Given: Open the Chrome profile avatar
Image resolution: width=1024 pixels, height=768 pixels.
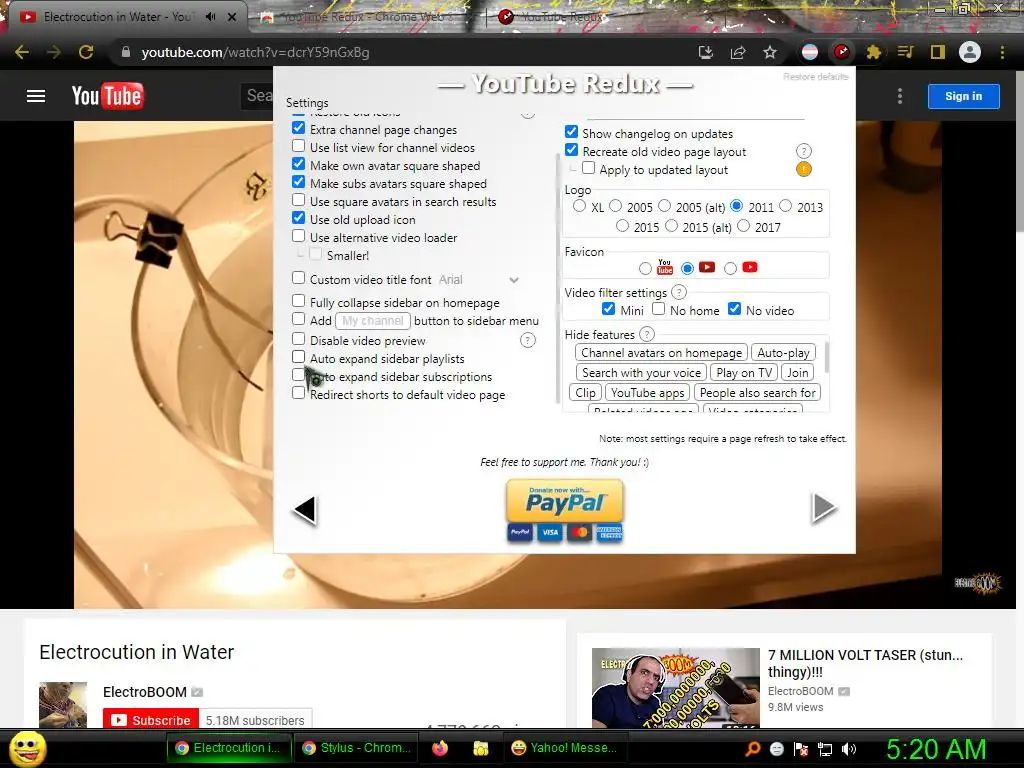Looking at the screenshot, I should pos(970,52).
